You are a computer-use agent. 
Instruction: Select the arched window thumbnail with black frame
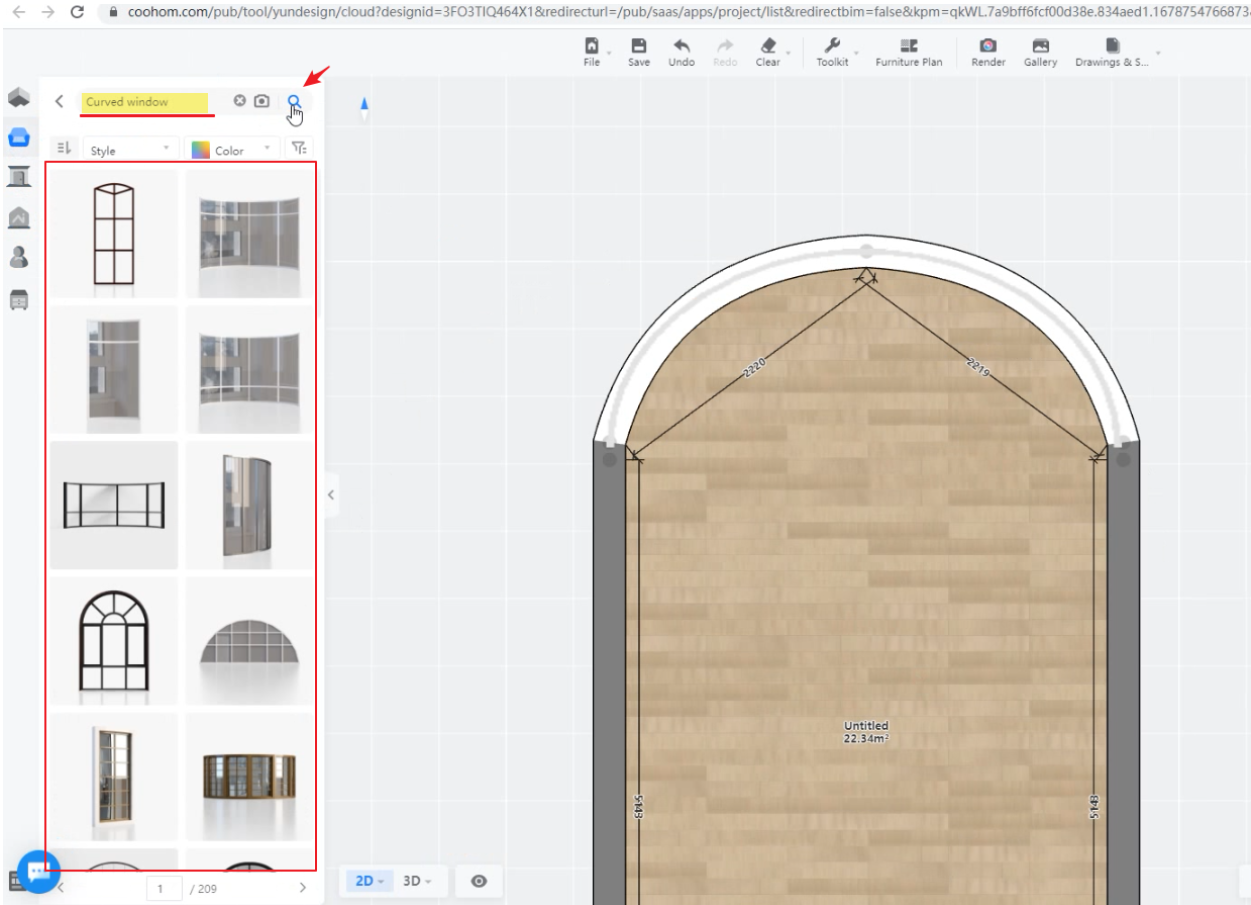[113, 640]
